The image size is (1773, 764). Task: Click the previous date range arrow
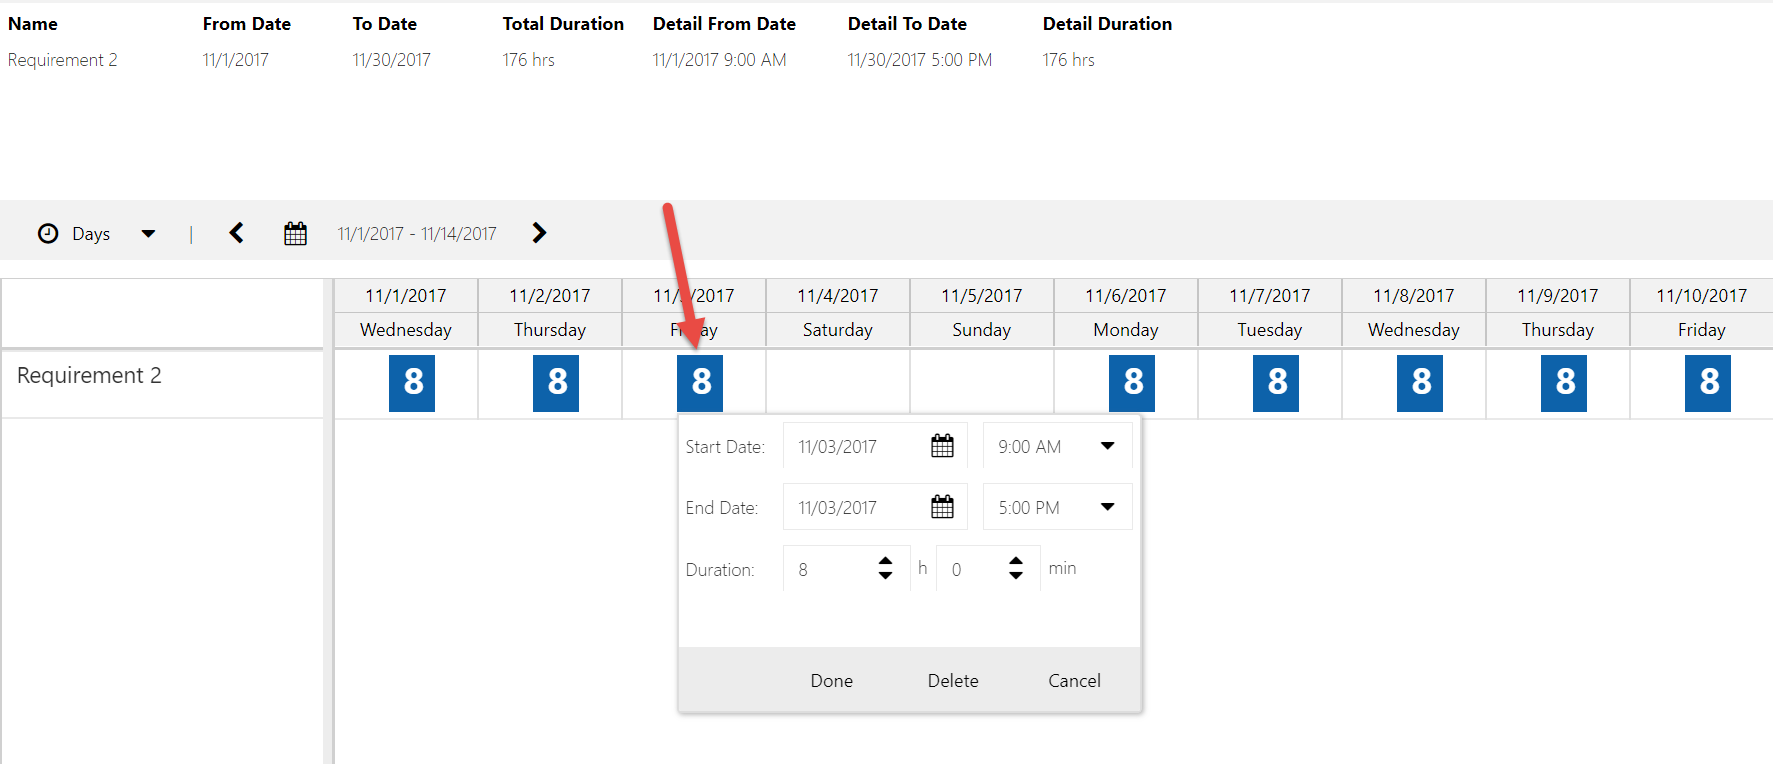tap(237, 233)
